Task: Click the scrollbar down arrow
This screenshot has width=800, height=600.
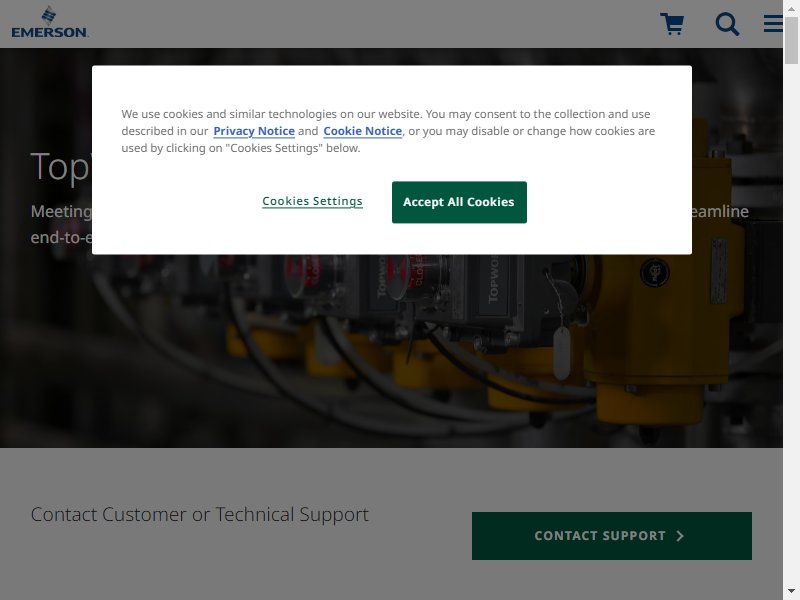Action: click(791, 591)
